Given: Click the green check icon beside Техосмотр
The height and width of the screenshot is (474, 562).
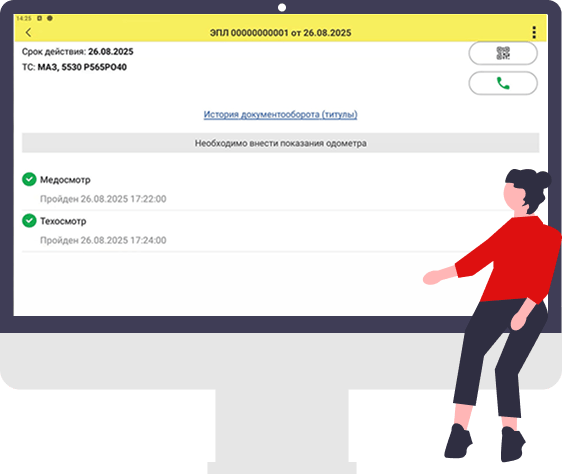Looking at the screenshot, I should coord(29,221).
